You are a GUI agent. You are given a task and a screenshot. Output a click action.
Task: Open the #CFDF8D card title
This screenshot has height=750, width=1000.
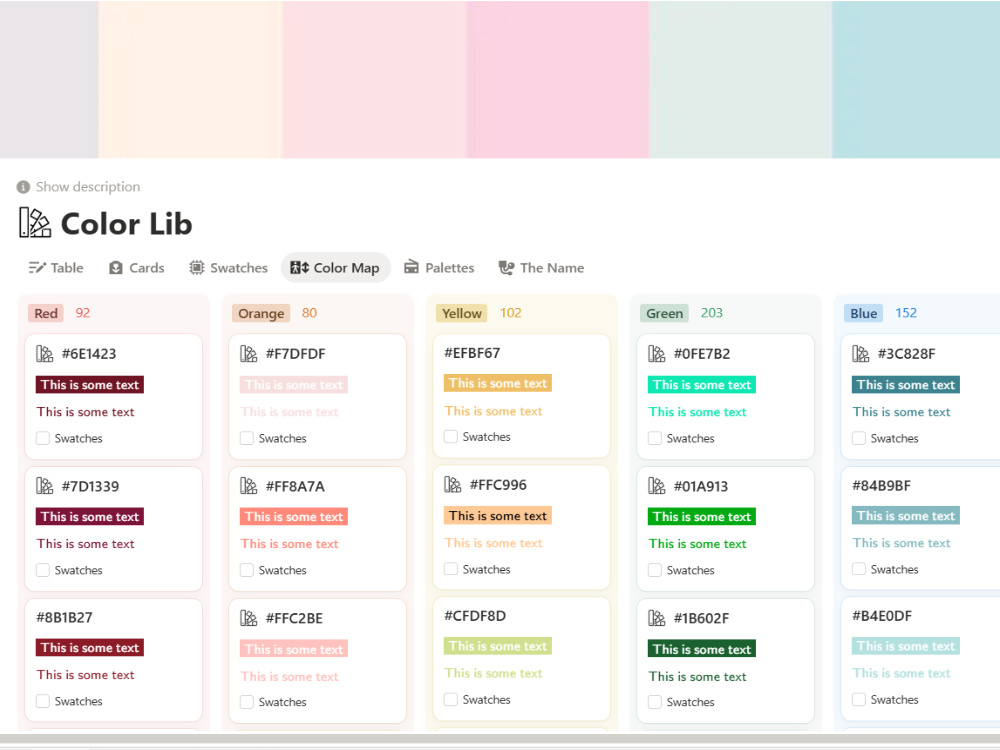coord(475,615)
